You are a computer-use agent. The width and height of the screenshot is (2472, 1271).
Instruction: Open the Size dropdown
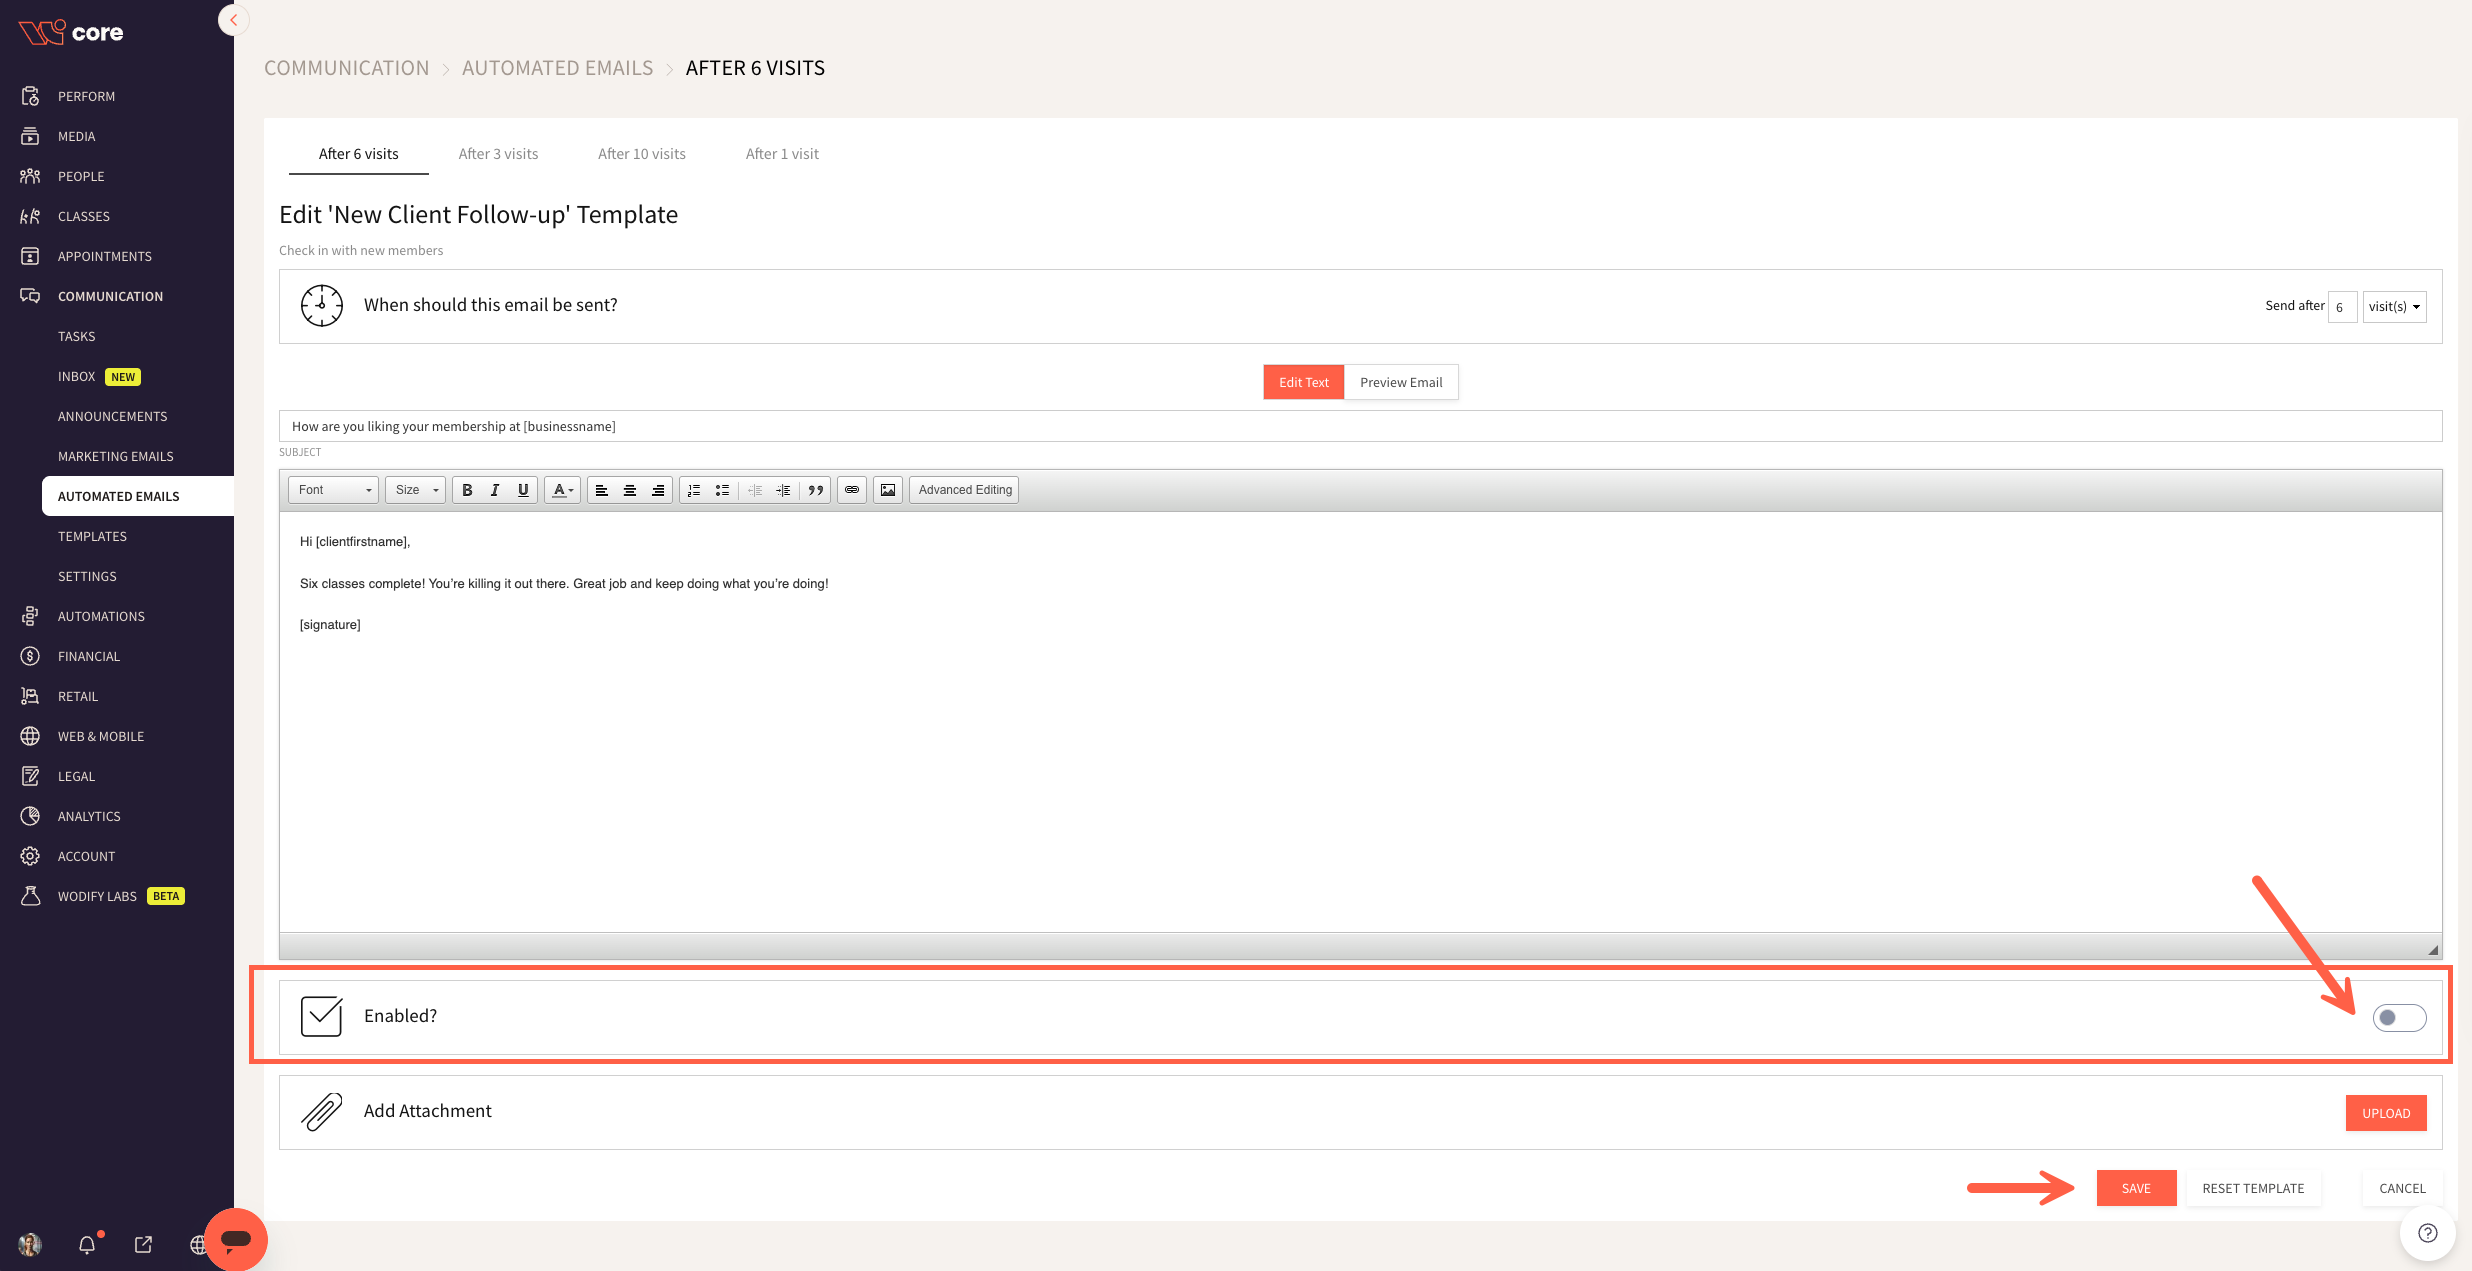click(415, 490)
